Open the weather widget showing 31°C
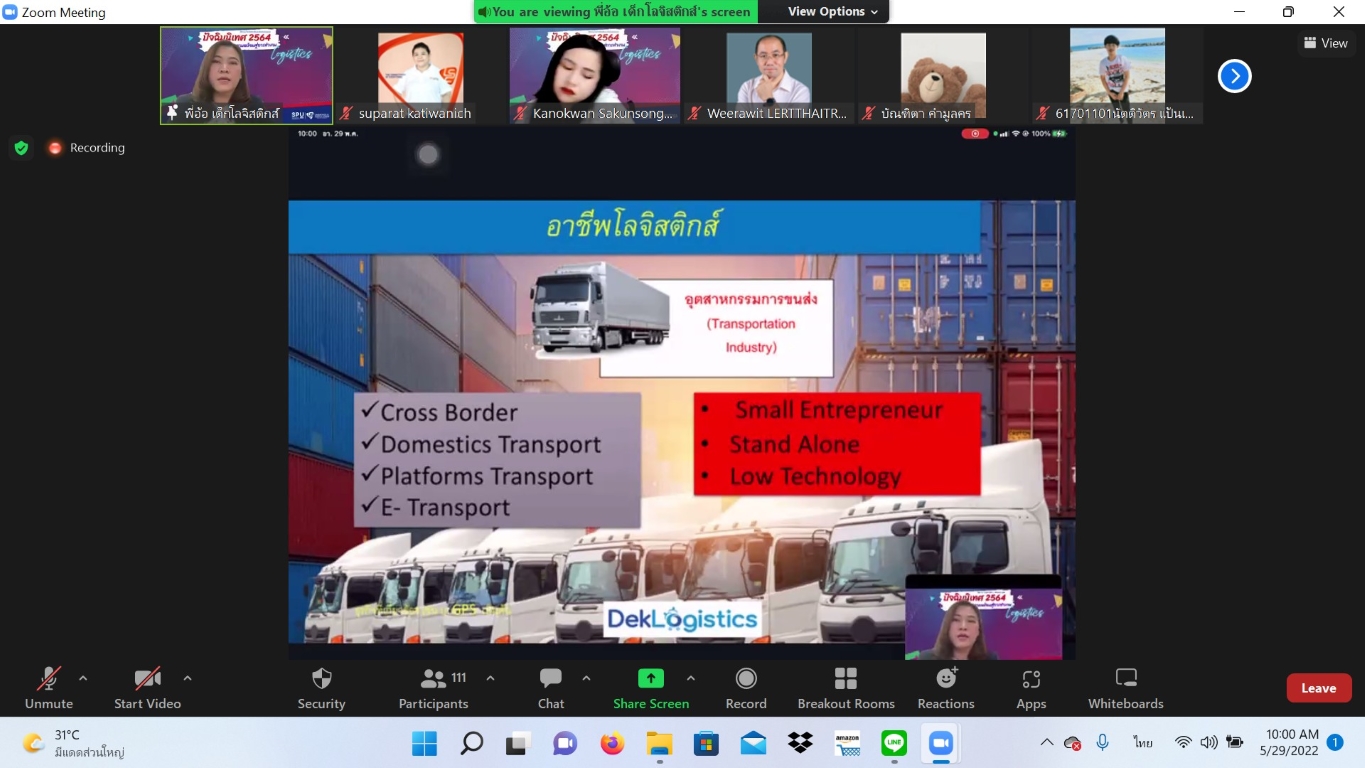1365x768 pixels. pos(75,743)
